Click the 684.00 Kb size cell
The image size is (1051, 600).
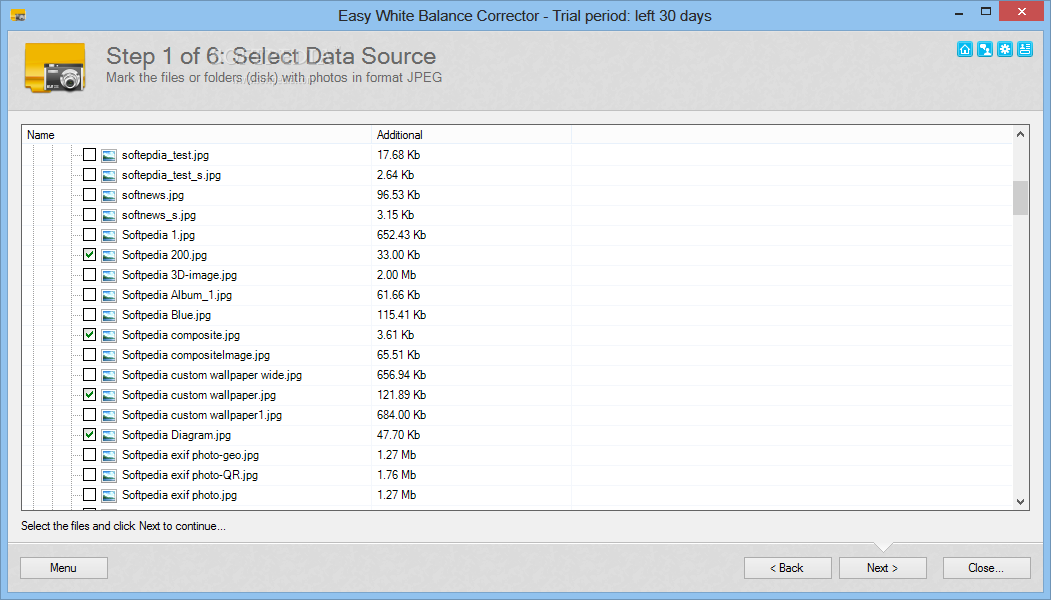tap(401, 415)
